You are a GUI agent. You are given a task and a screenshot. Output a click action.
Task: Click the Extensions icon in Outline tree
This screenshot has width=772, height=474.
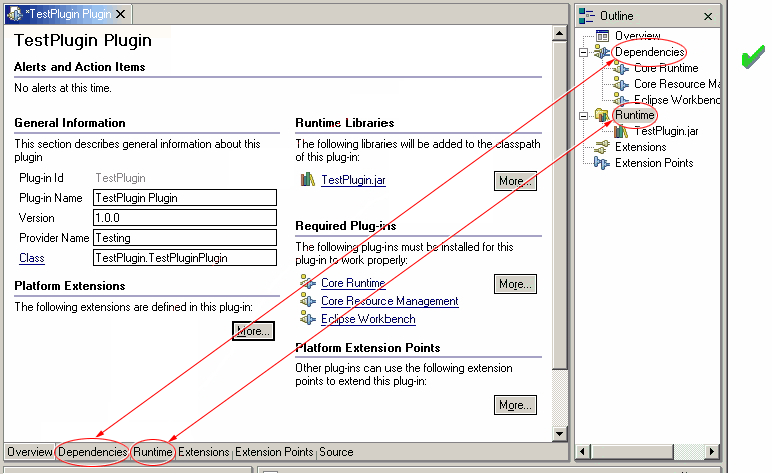602,147
